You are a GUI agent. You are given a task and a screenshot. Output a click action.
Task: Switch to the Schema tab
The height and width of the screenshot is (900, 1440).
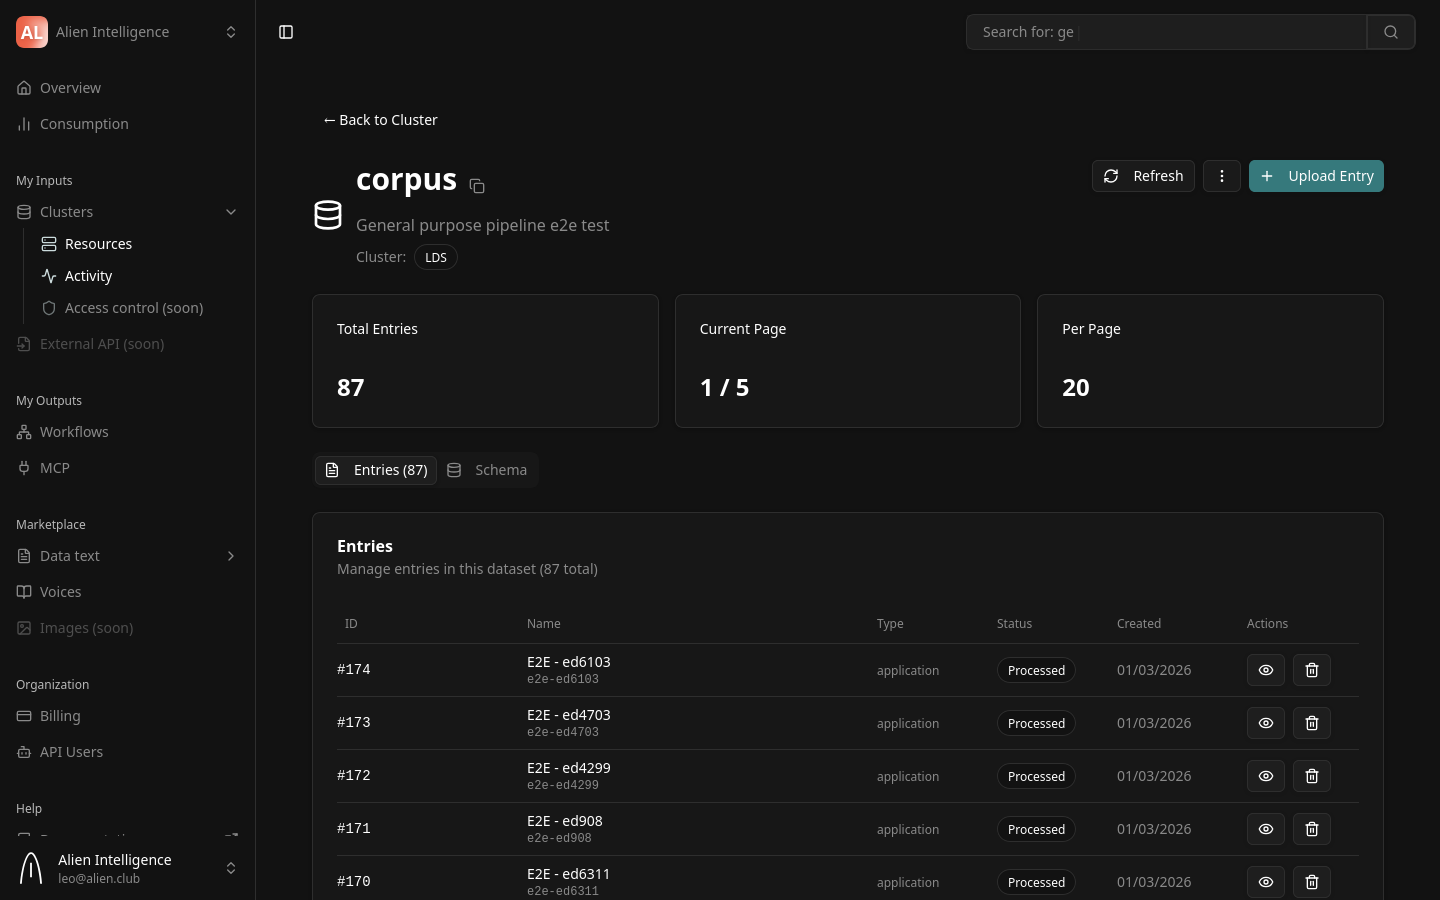[489, 470]
